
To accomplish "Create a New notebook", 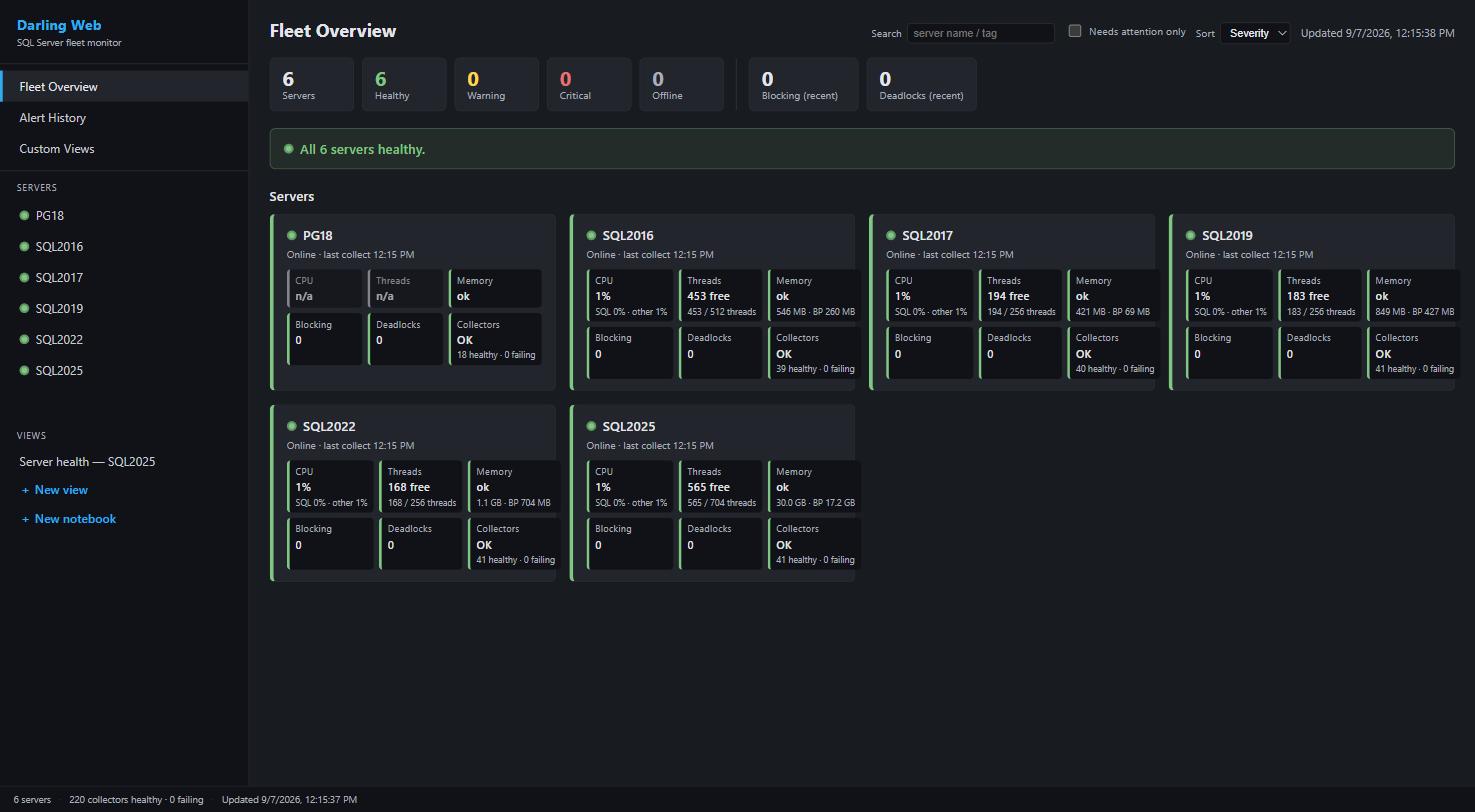I will 69,519.
